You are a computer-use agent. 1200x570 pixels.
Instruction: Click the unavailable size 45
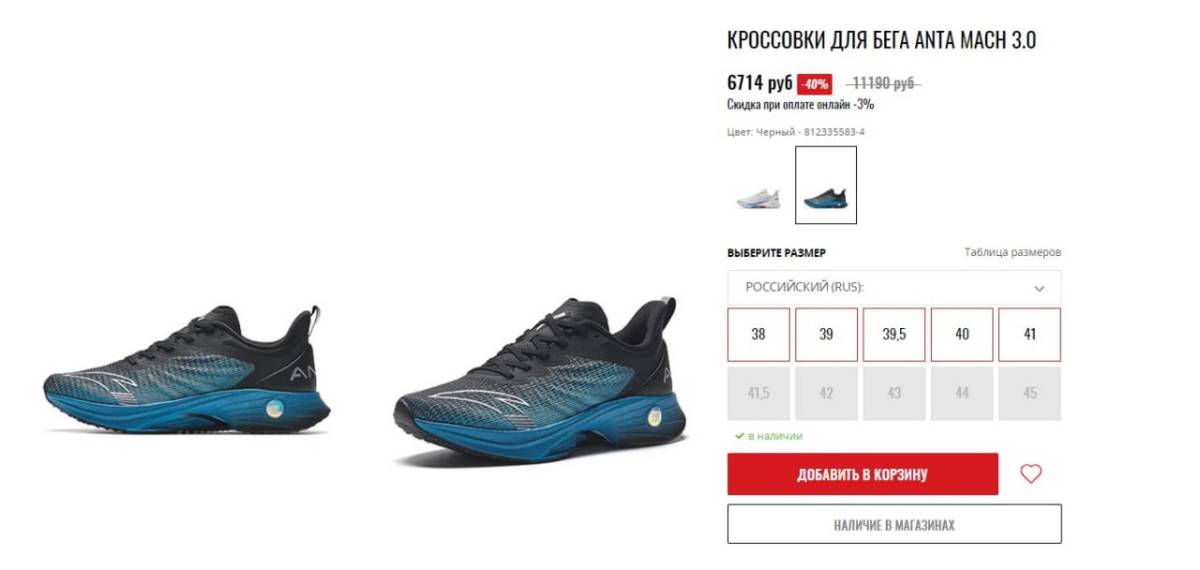pos(1030,393)
